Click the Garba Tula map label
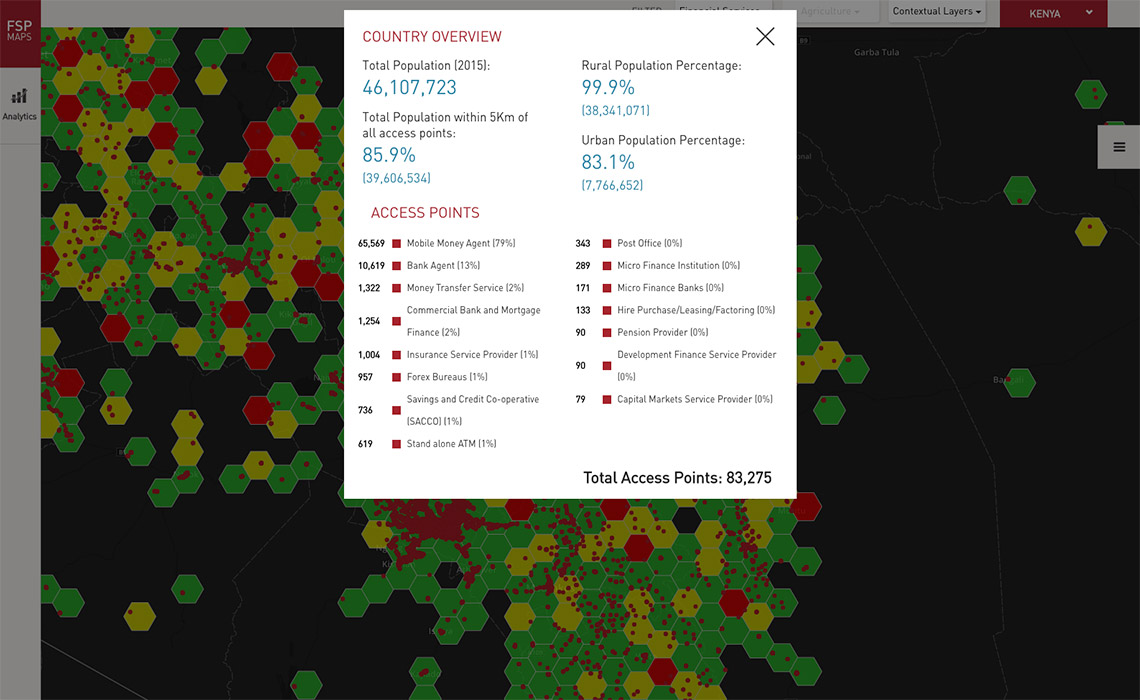This screenshot has width=1140, height=700. tap(876, 52)
